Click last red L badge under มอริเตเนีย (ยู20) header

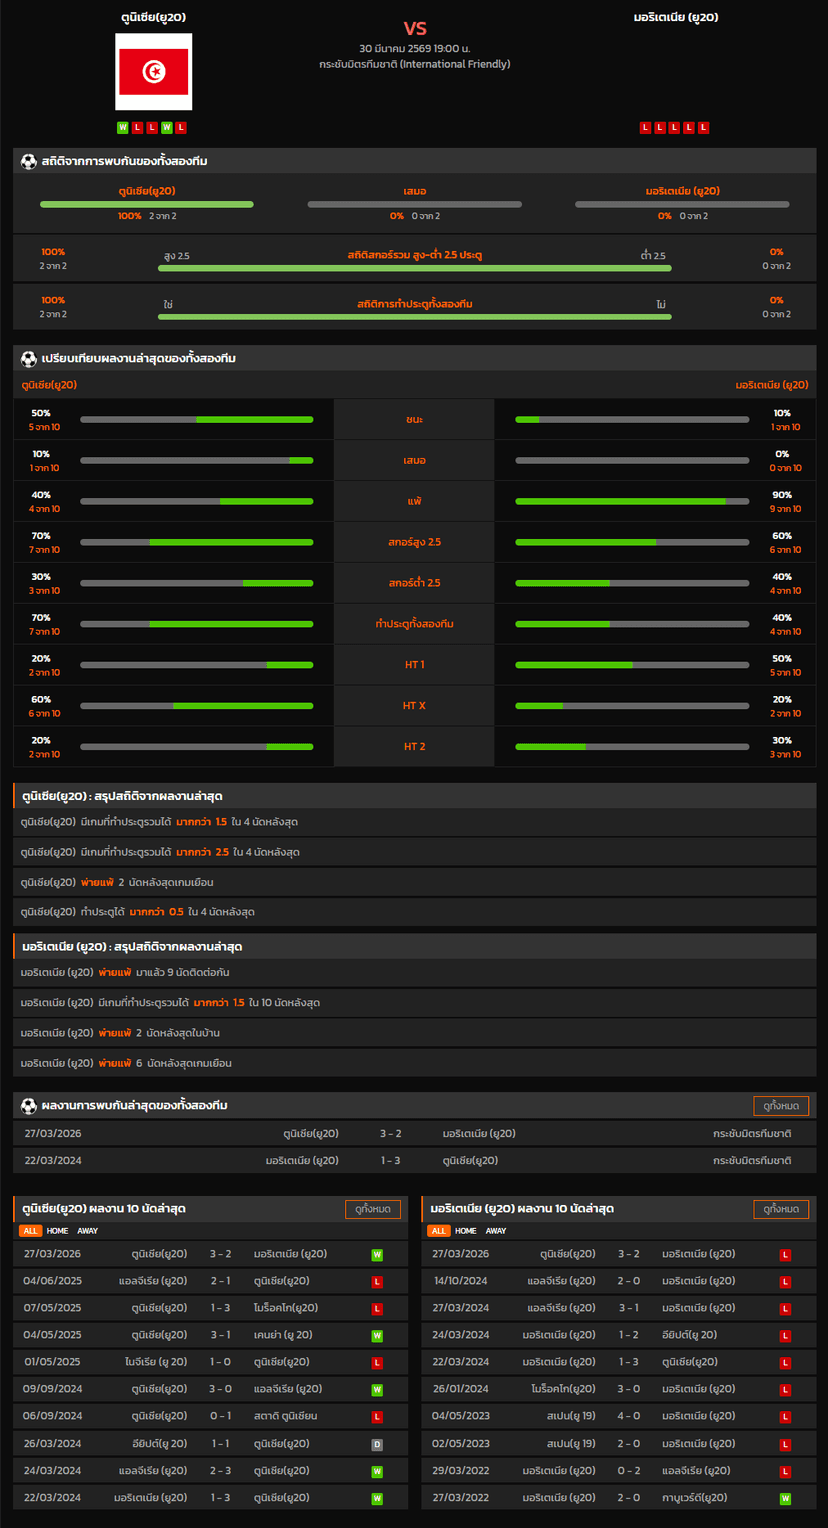point(704,127)
